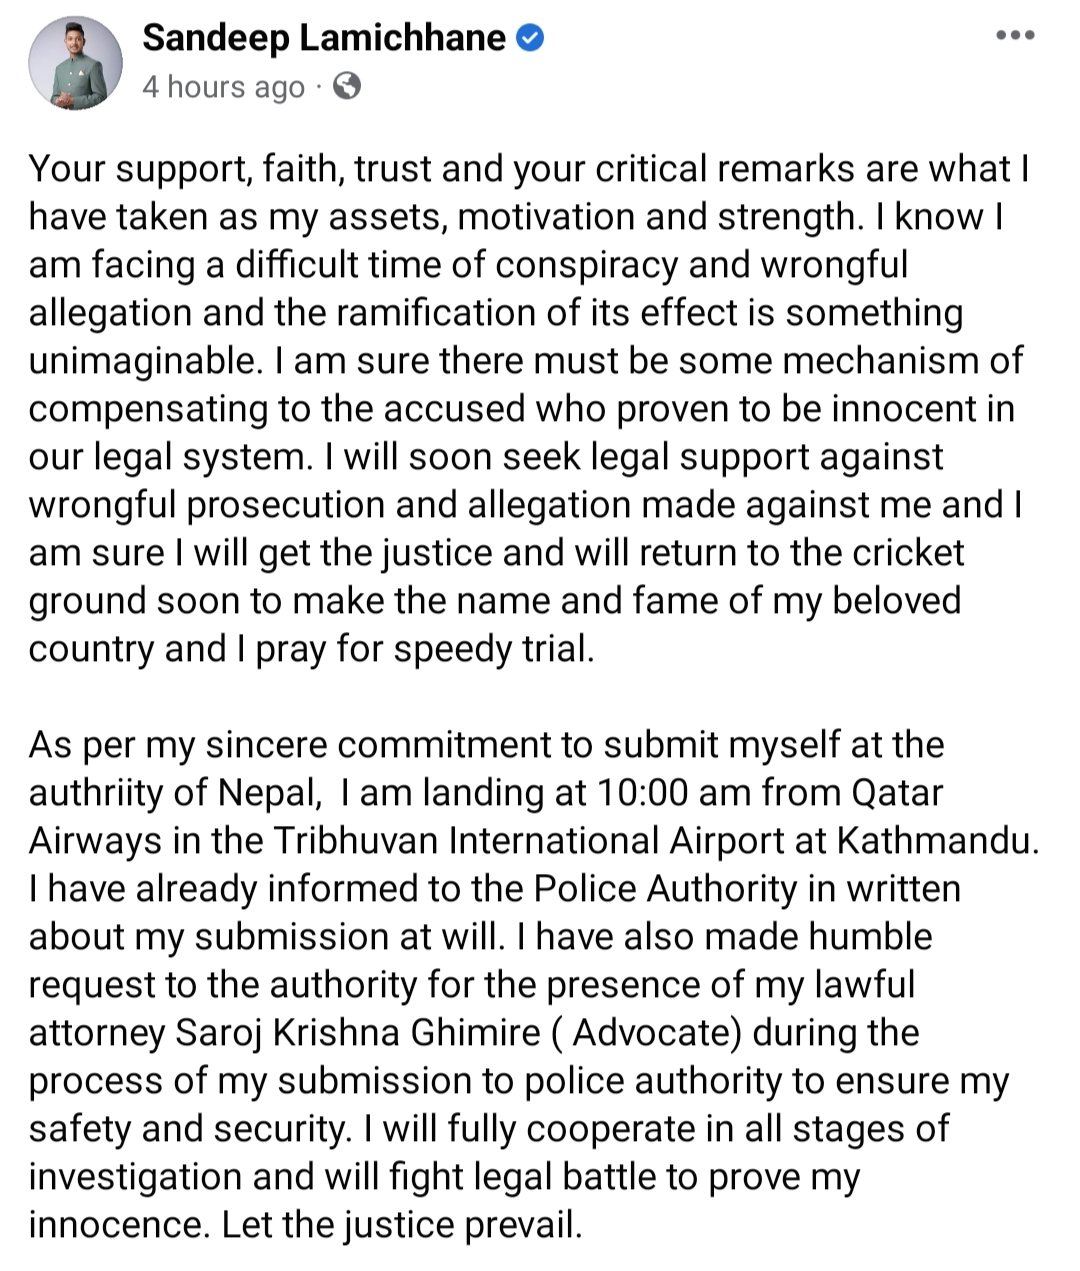Click the "Qatar" text in the post
This screenshot has height=1271, width=1080.
tap(896, 793)
